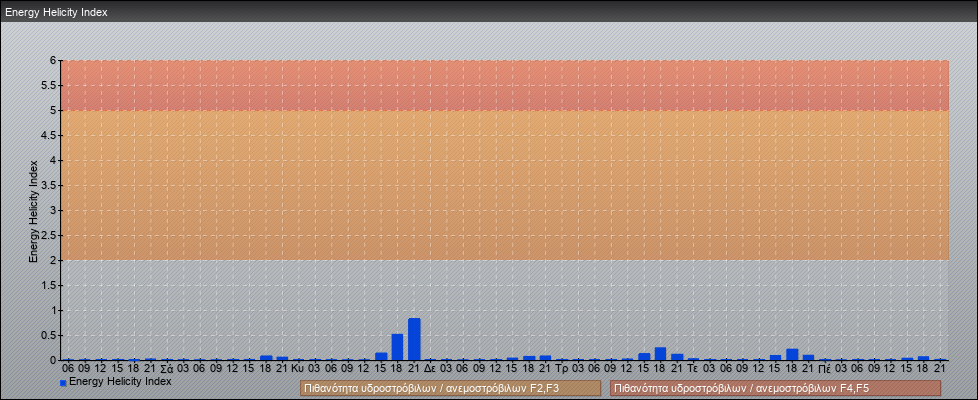This screenshot has width=978, height=400.
Task: Click the 18 bar just before Κυ
Action: [266, 358]
